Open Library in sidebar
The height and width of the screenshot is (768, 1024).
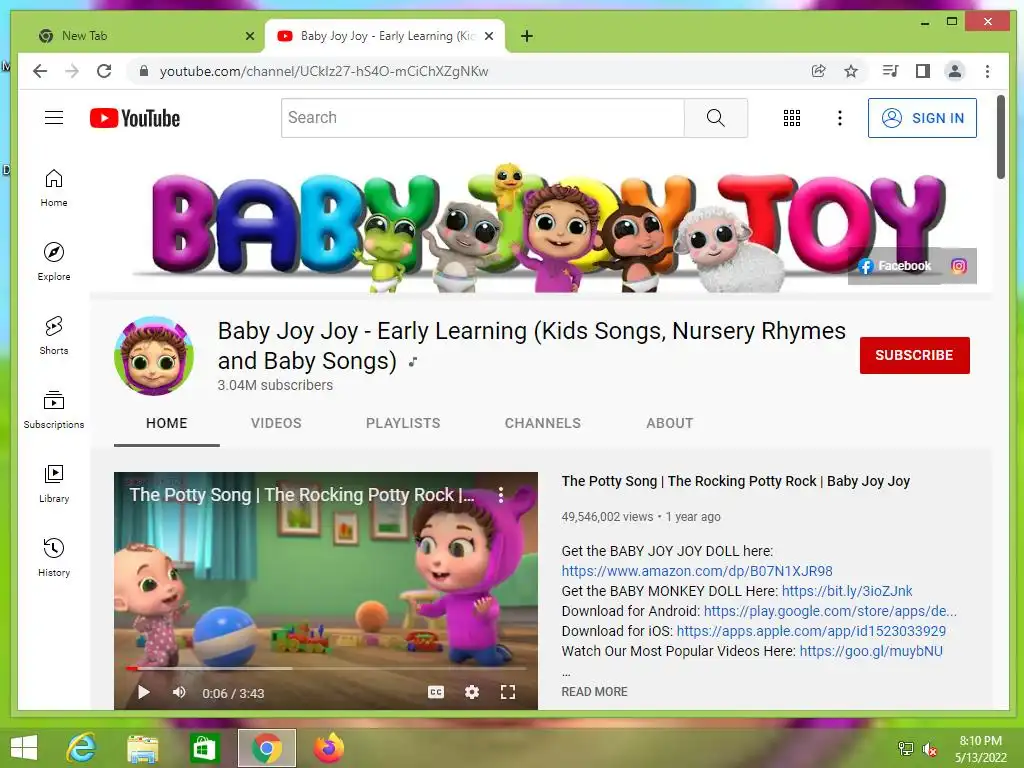(x=54, y=483)
